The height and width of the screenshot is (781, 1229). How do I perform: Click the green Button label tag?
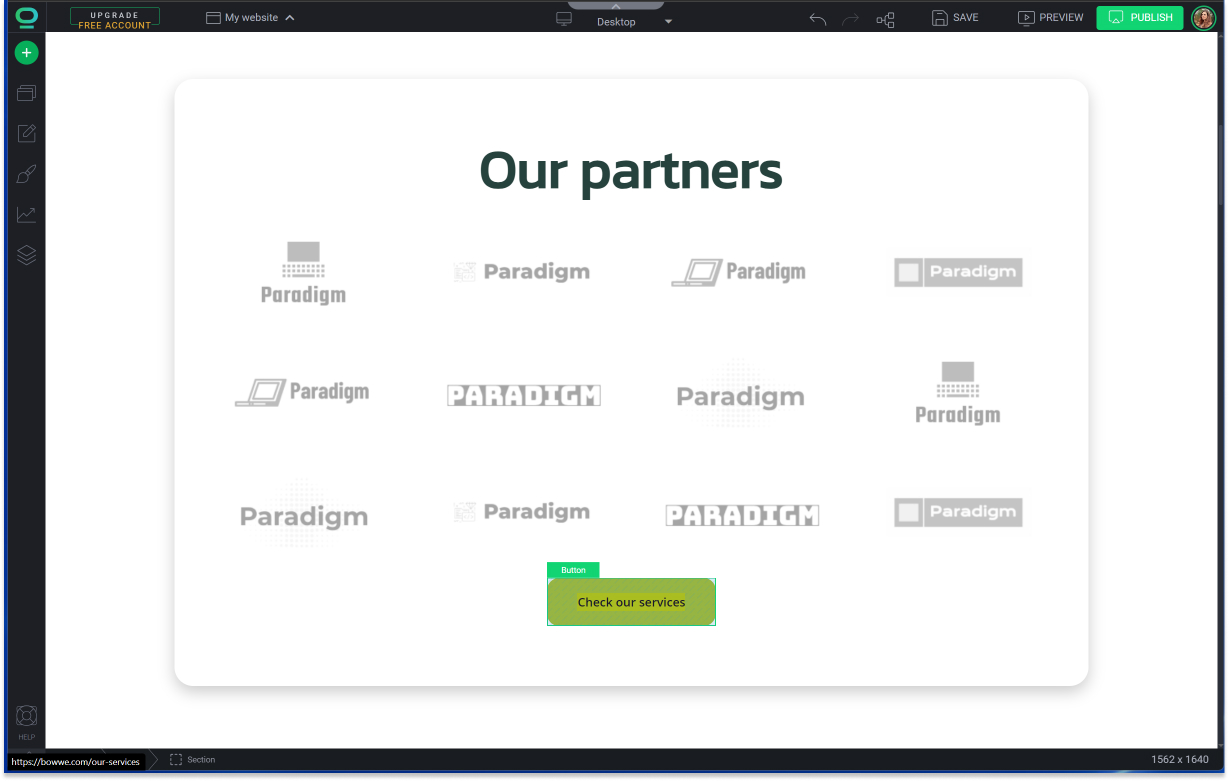pos(573,570)
